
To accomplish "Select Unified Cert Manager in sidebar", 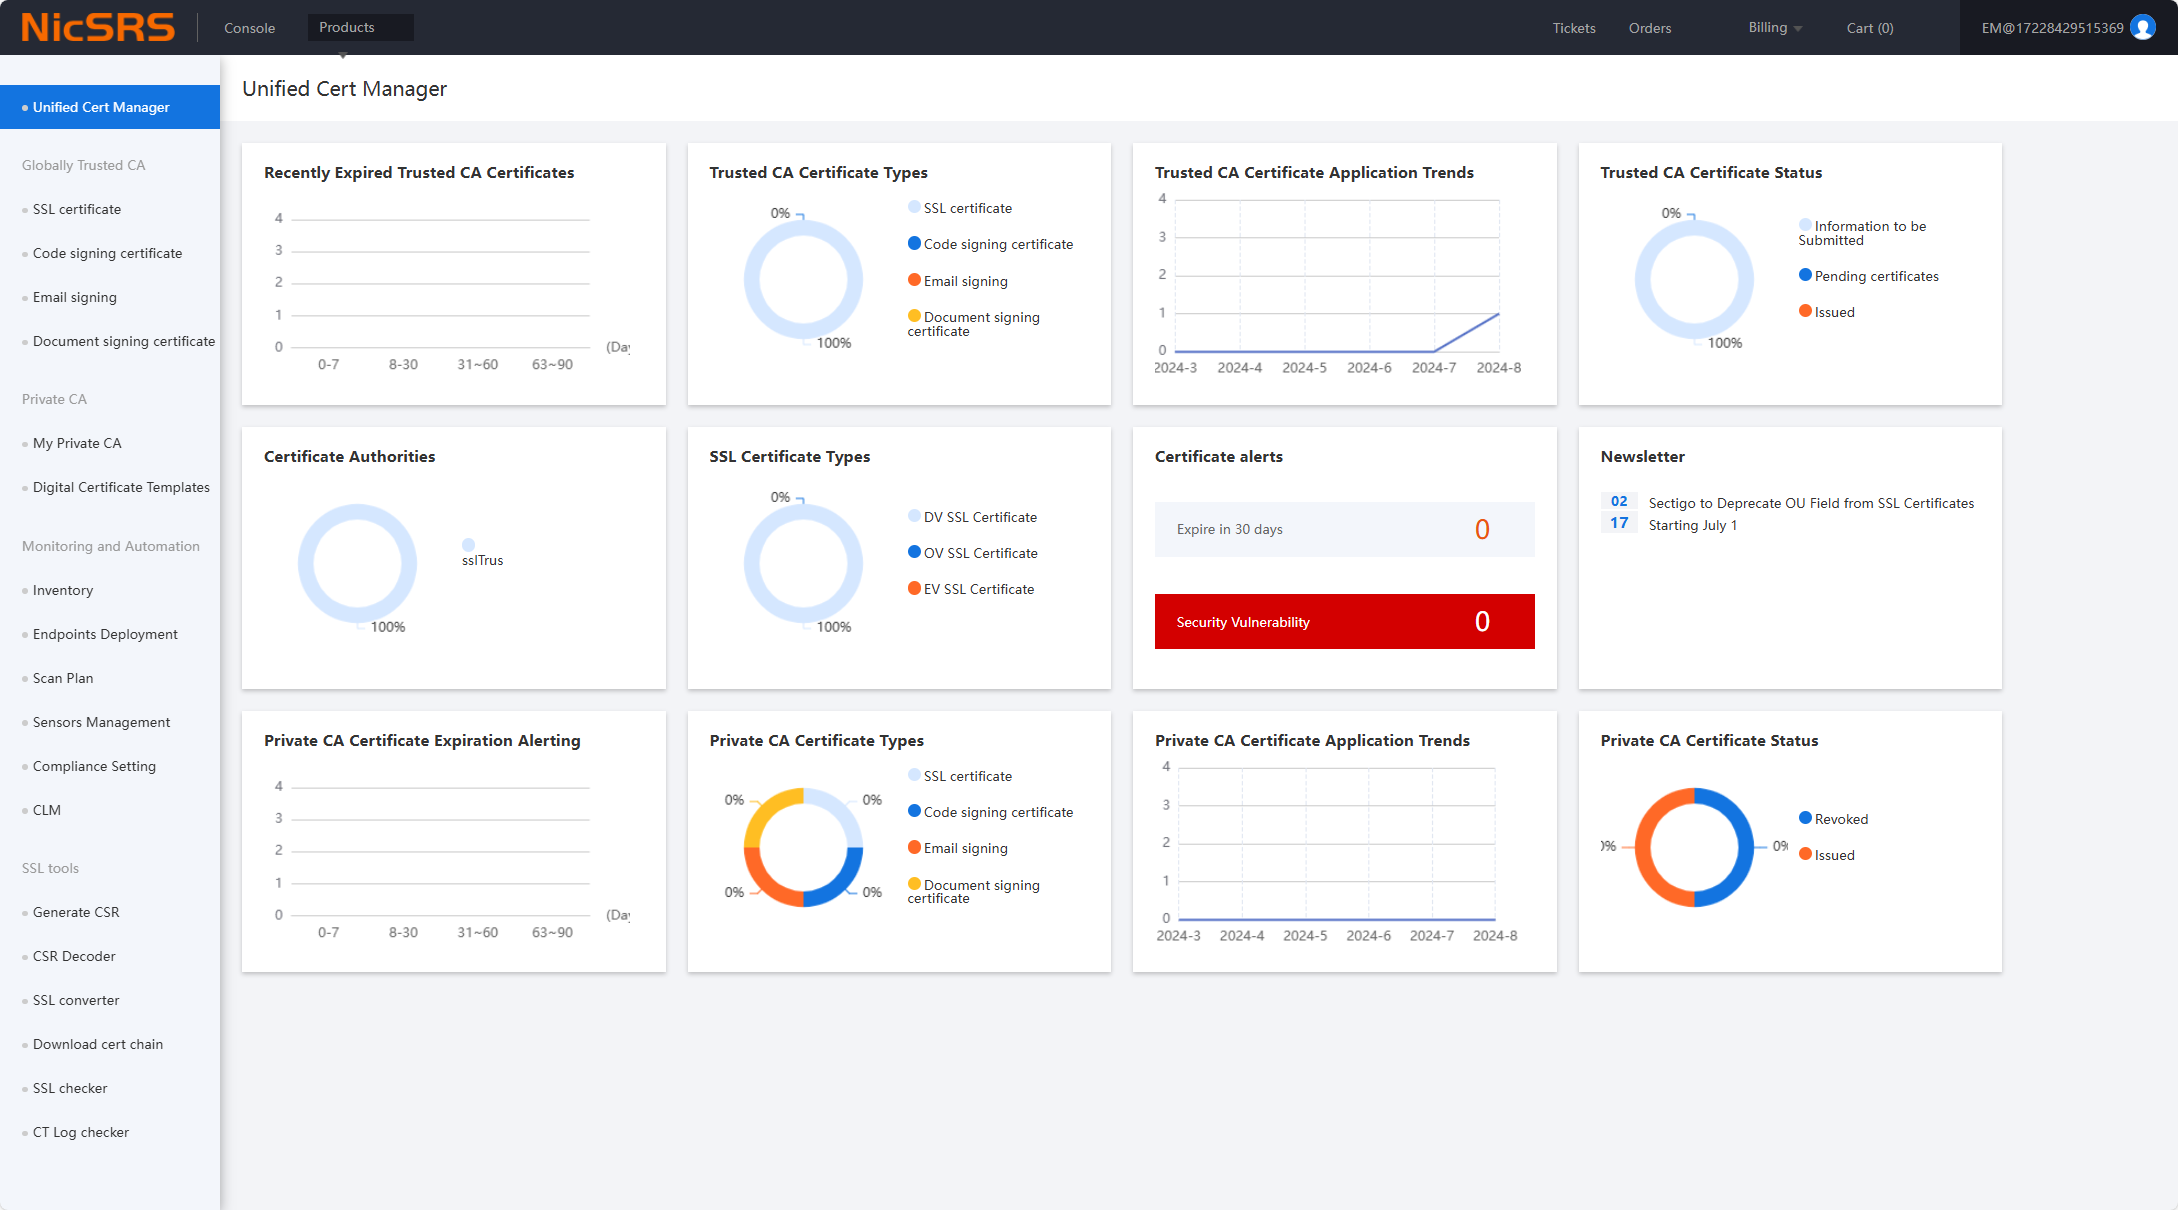I will point(110,107).
